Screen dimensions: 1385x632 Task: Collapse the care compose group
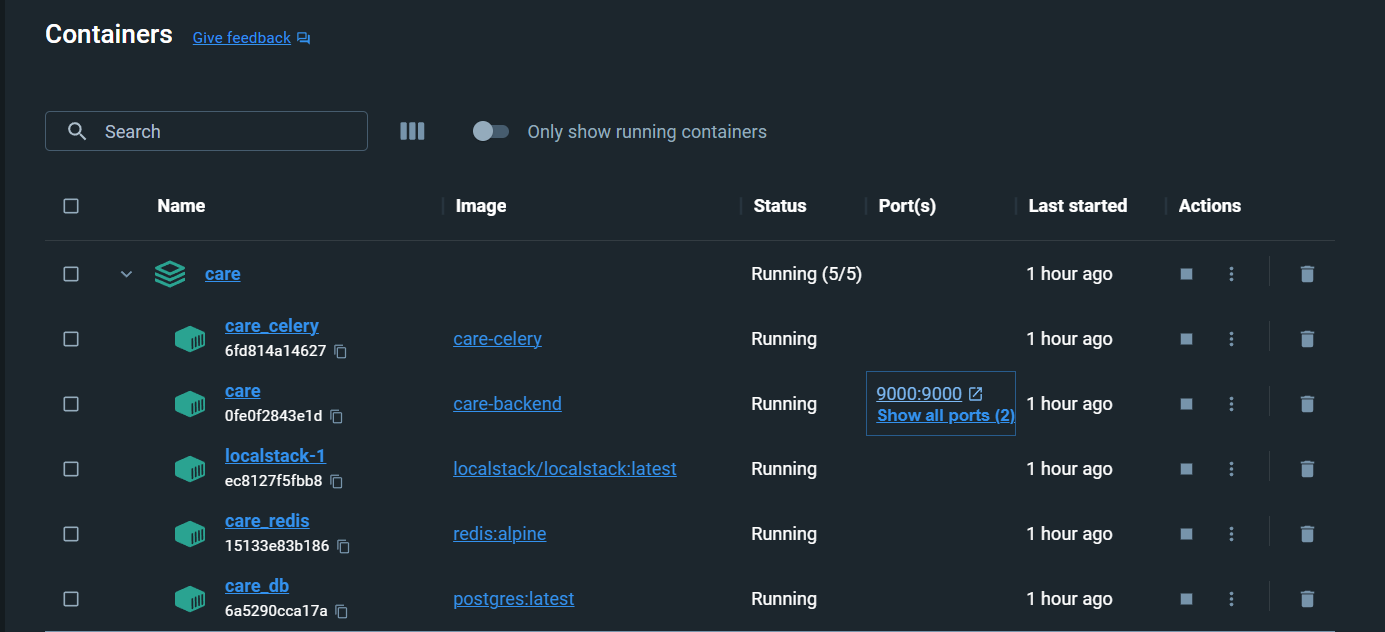tap(125, 273)
